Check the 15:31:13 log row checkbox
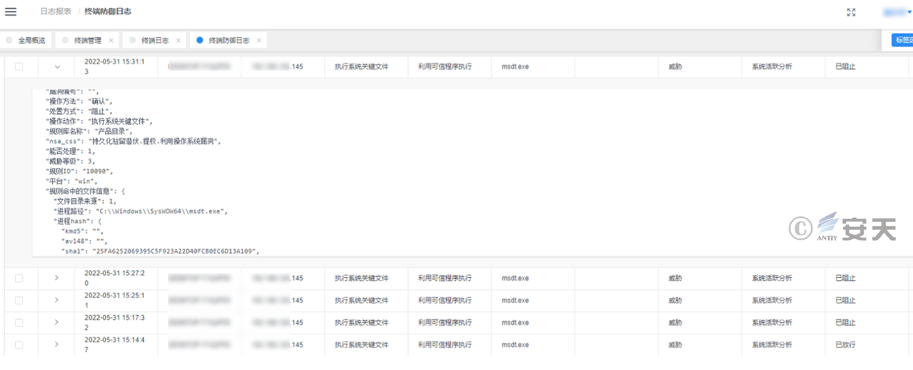This screenshot has width=913, height=370. click(x=19, y=67)
